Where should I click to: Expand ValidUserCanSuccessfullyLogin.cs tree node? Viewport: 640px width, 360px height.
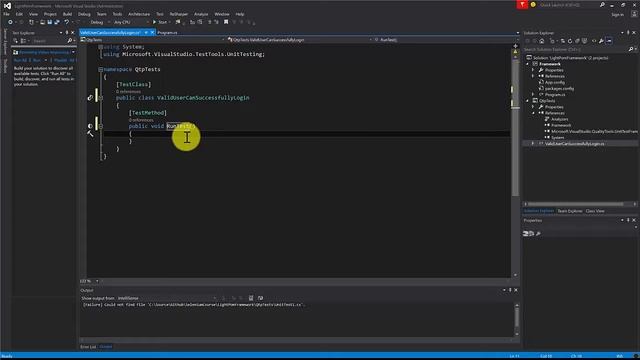click(533, 144)
